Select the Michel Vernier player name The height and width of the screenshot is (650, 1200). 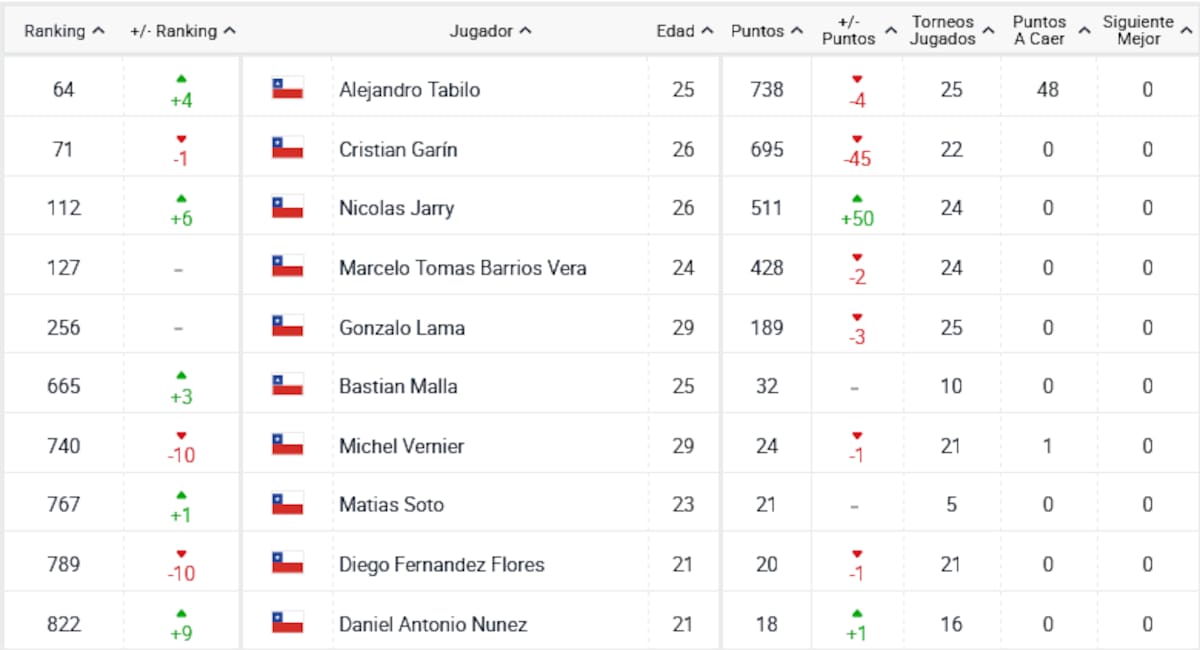[401, 446]
